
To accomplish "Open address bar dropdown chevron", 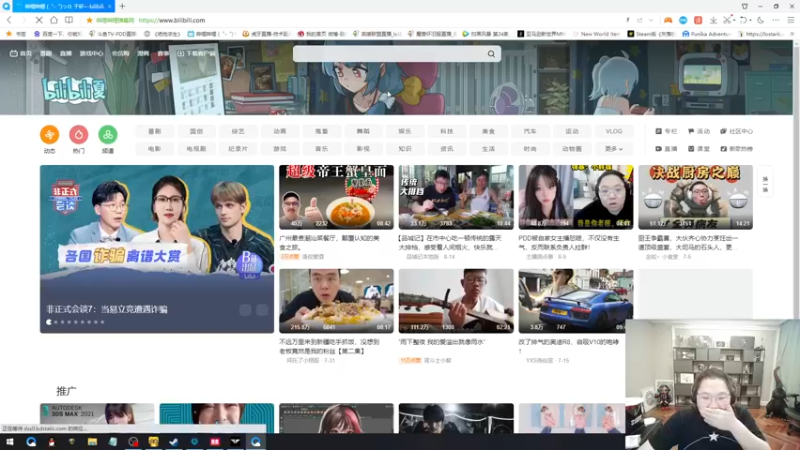I will tap(651, 20).
